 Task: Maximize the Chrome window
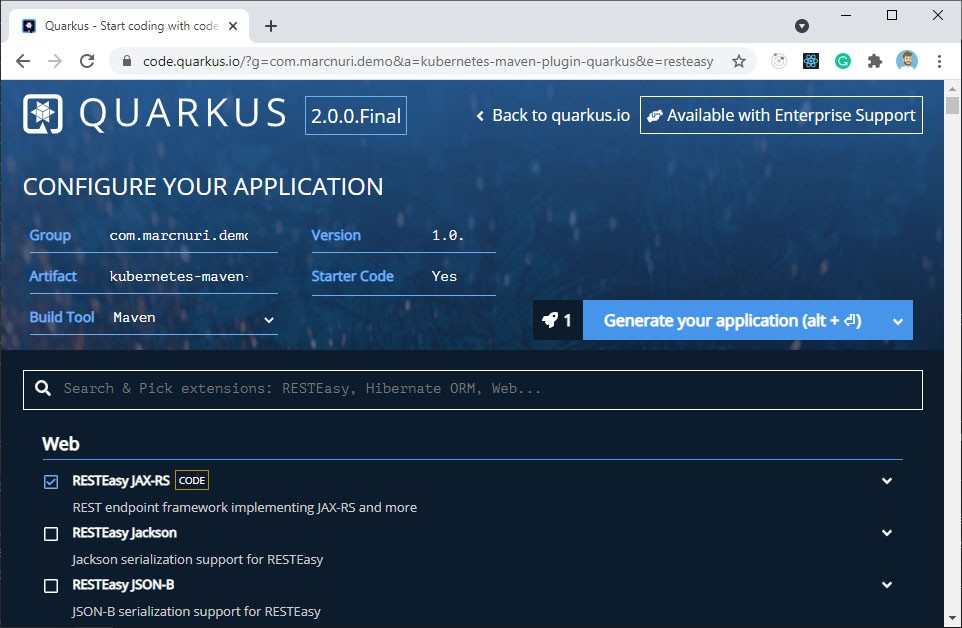pyautogui.click(x=892, y=15)
